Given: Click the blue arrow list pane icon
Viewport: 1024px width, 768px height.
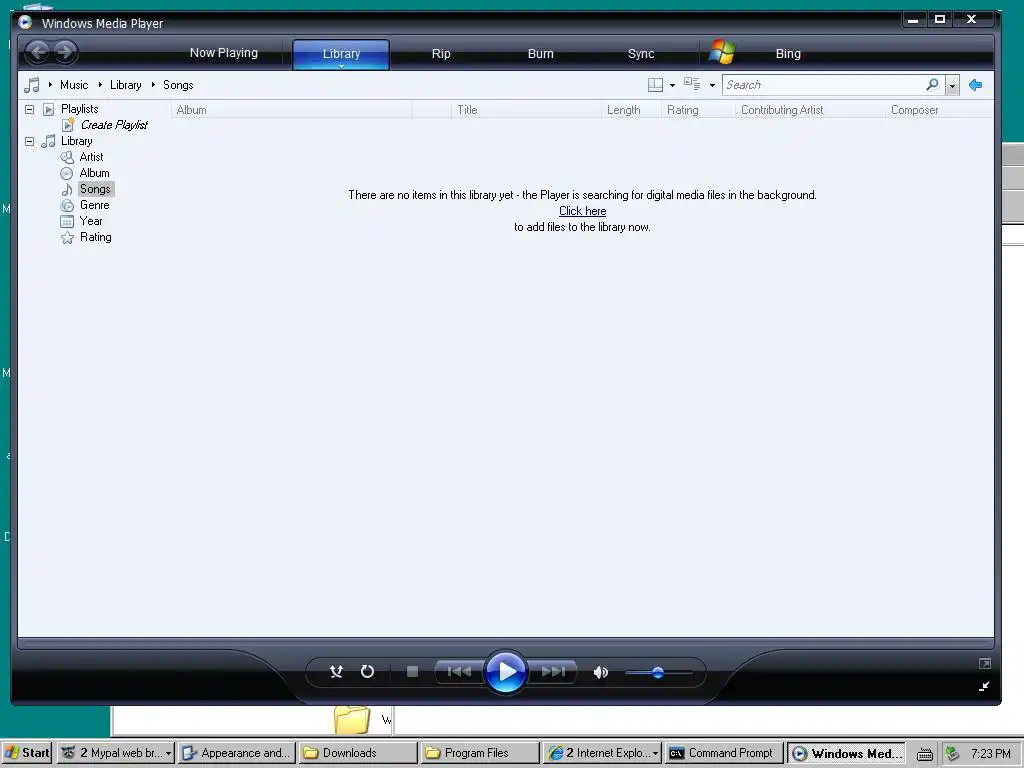Looking at the screenshot, I should [976, 85].
